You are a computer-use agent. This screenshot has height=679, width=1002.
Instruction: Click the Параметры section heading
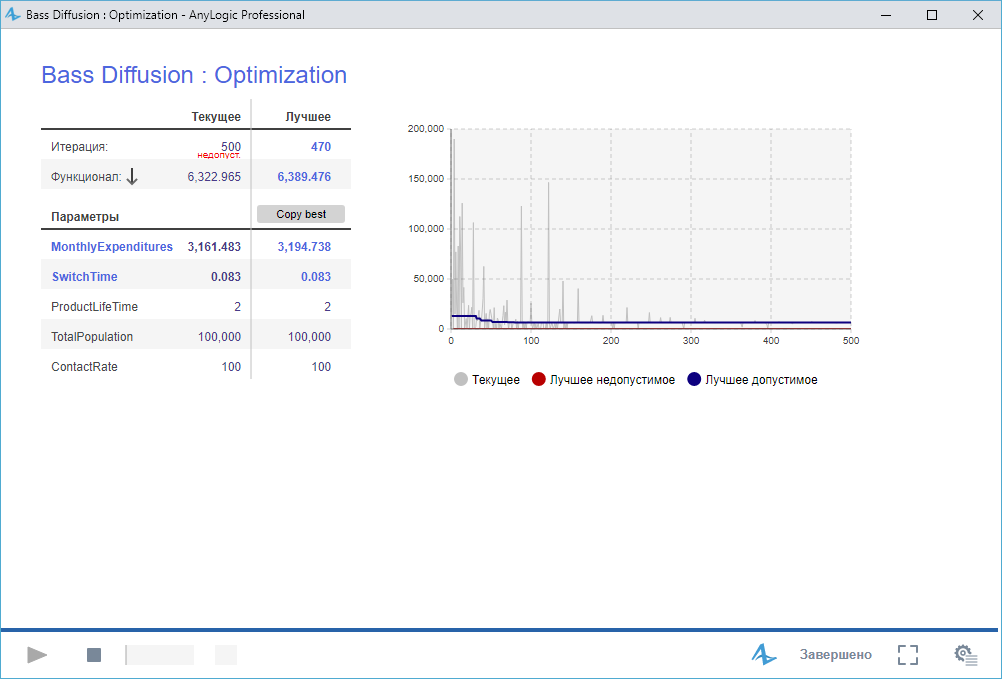(x=85, y=217)
